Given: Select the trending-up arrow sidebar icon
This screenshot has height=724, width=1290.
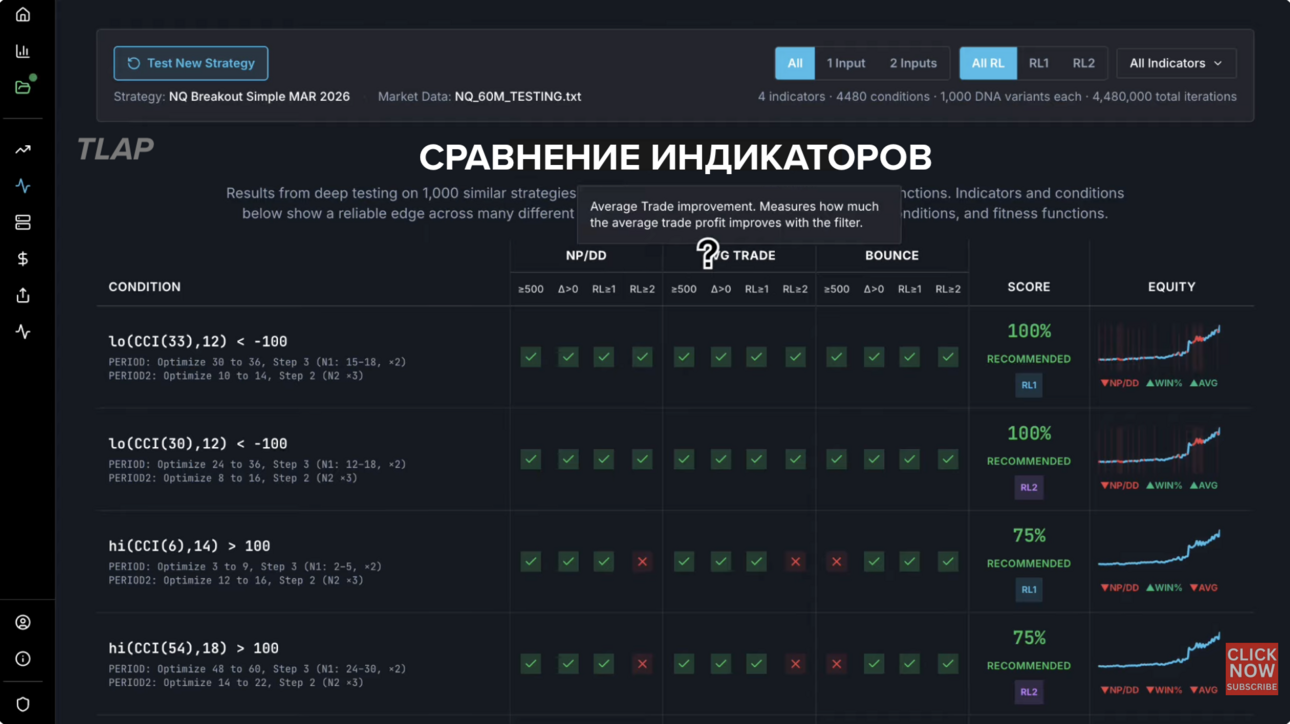Looking at the screenshot, I should coord(23,150).
